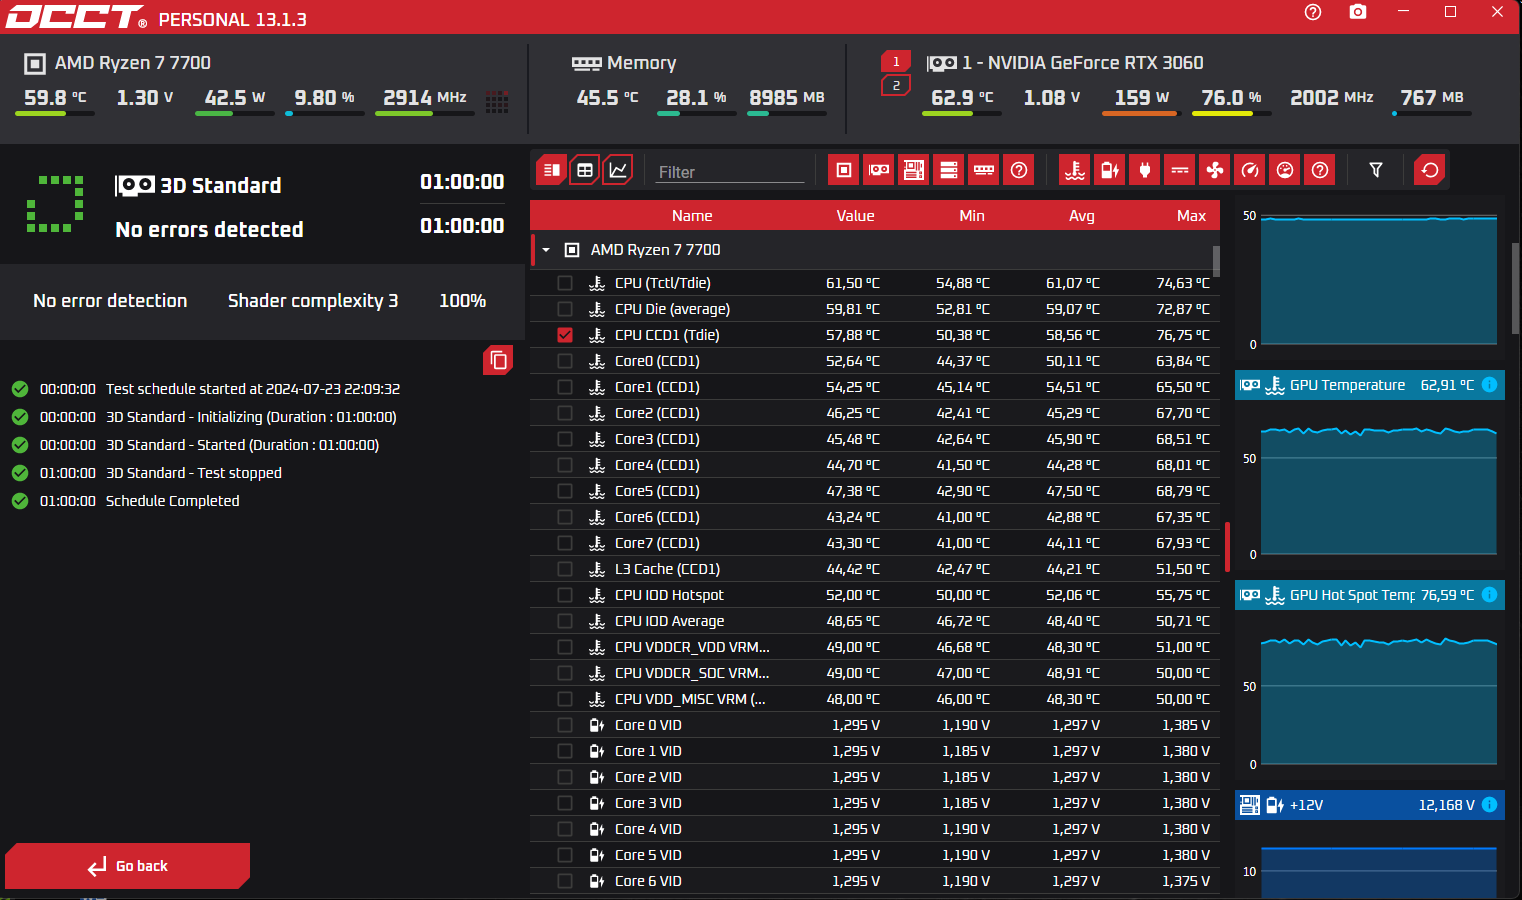Image resolution: width=1522 pixels, height=900 pixels.
Task: Toggle the graphics card hardware filter icon
Action: (x=879, y=170)
